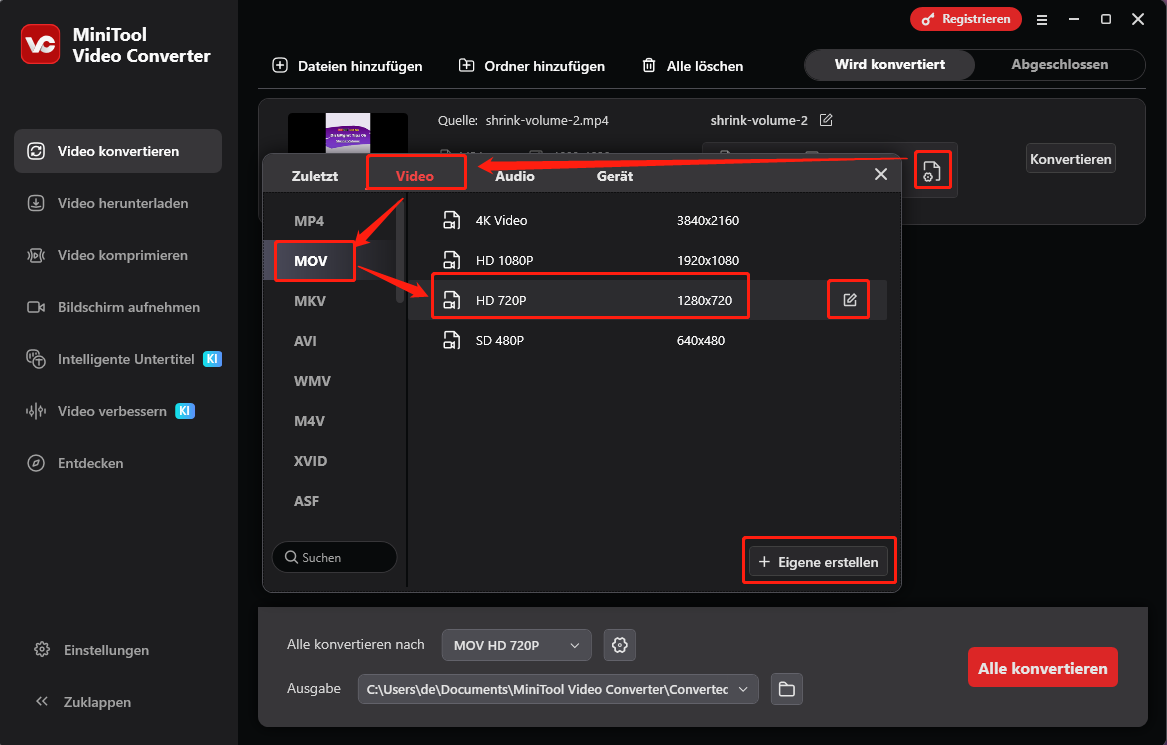Click the format list scrollbar
1167x745 pixels.
(400, 253)
